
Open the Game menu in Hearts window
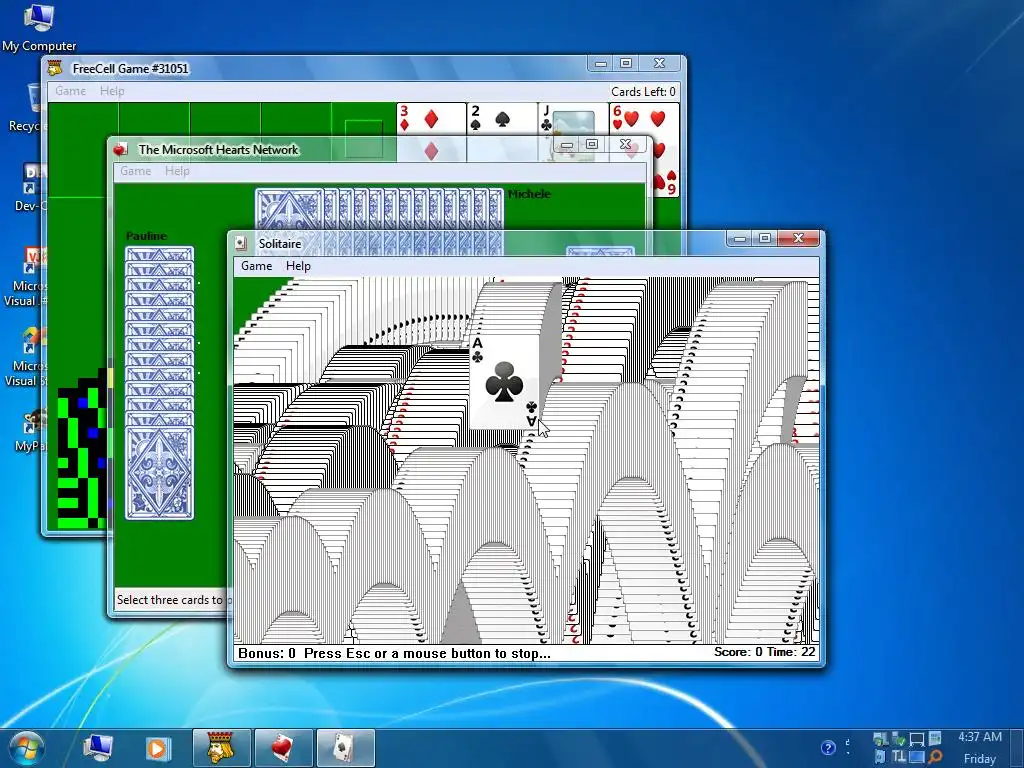pyautogui.click(x=135, y=171)
